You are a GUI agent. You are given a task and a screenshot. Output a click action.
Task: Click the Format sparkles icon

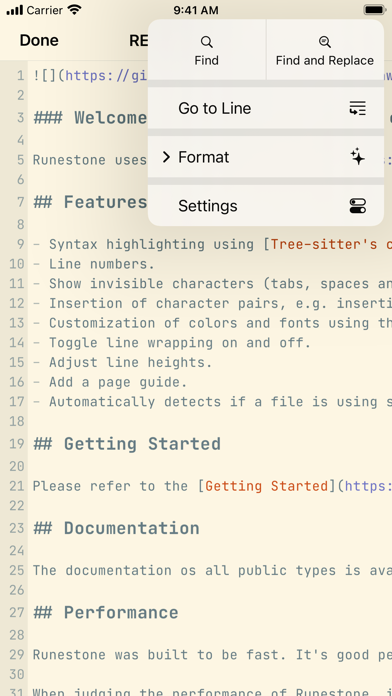click(x=357, y=157)
